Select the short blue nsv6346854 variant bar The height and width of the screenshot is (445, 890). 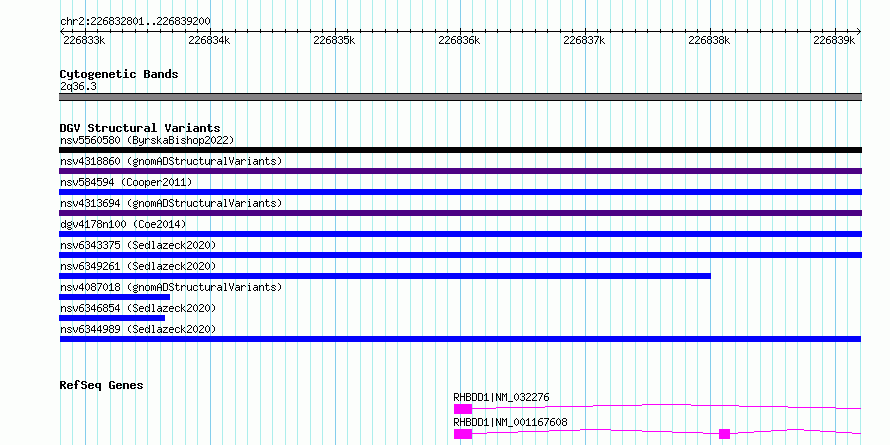click(112, 318)
